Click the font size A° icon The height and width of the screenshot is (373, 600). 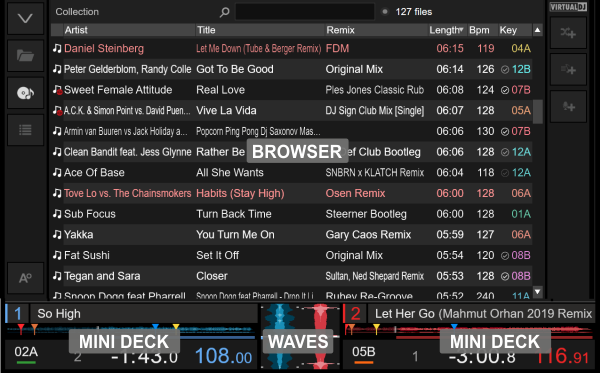pyautogui.click(x=25, y=278)
